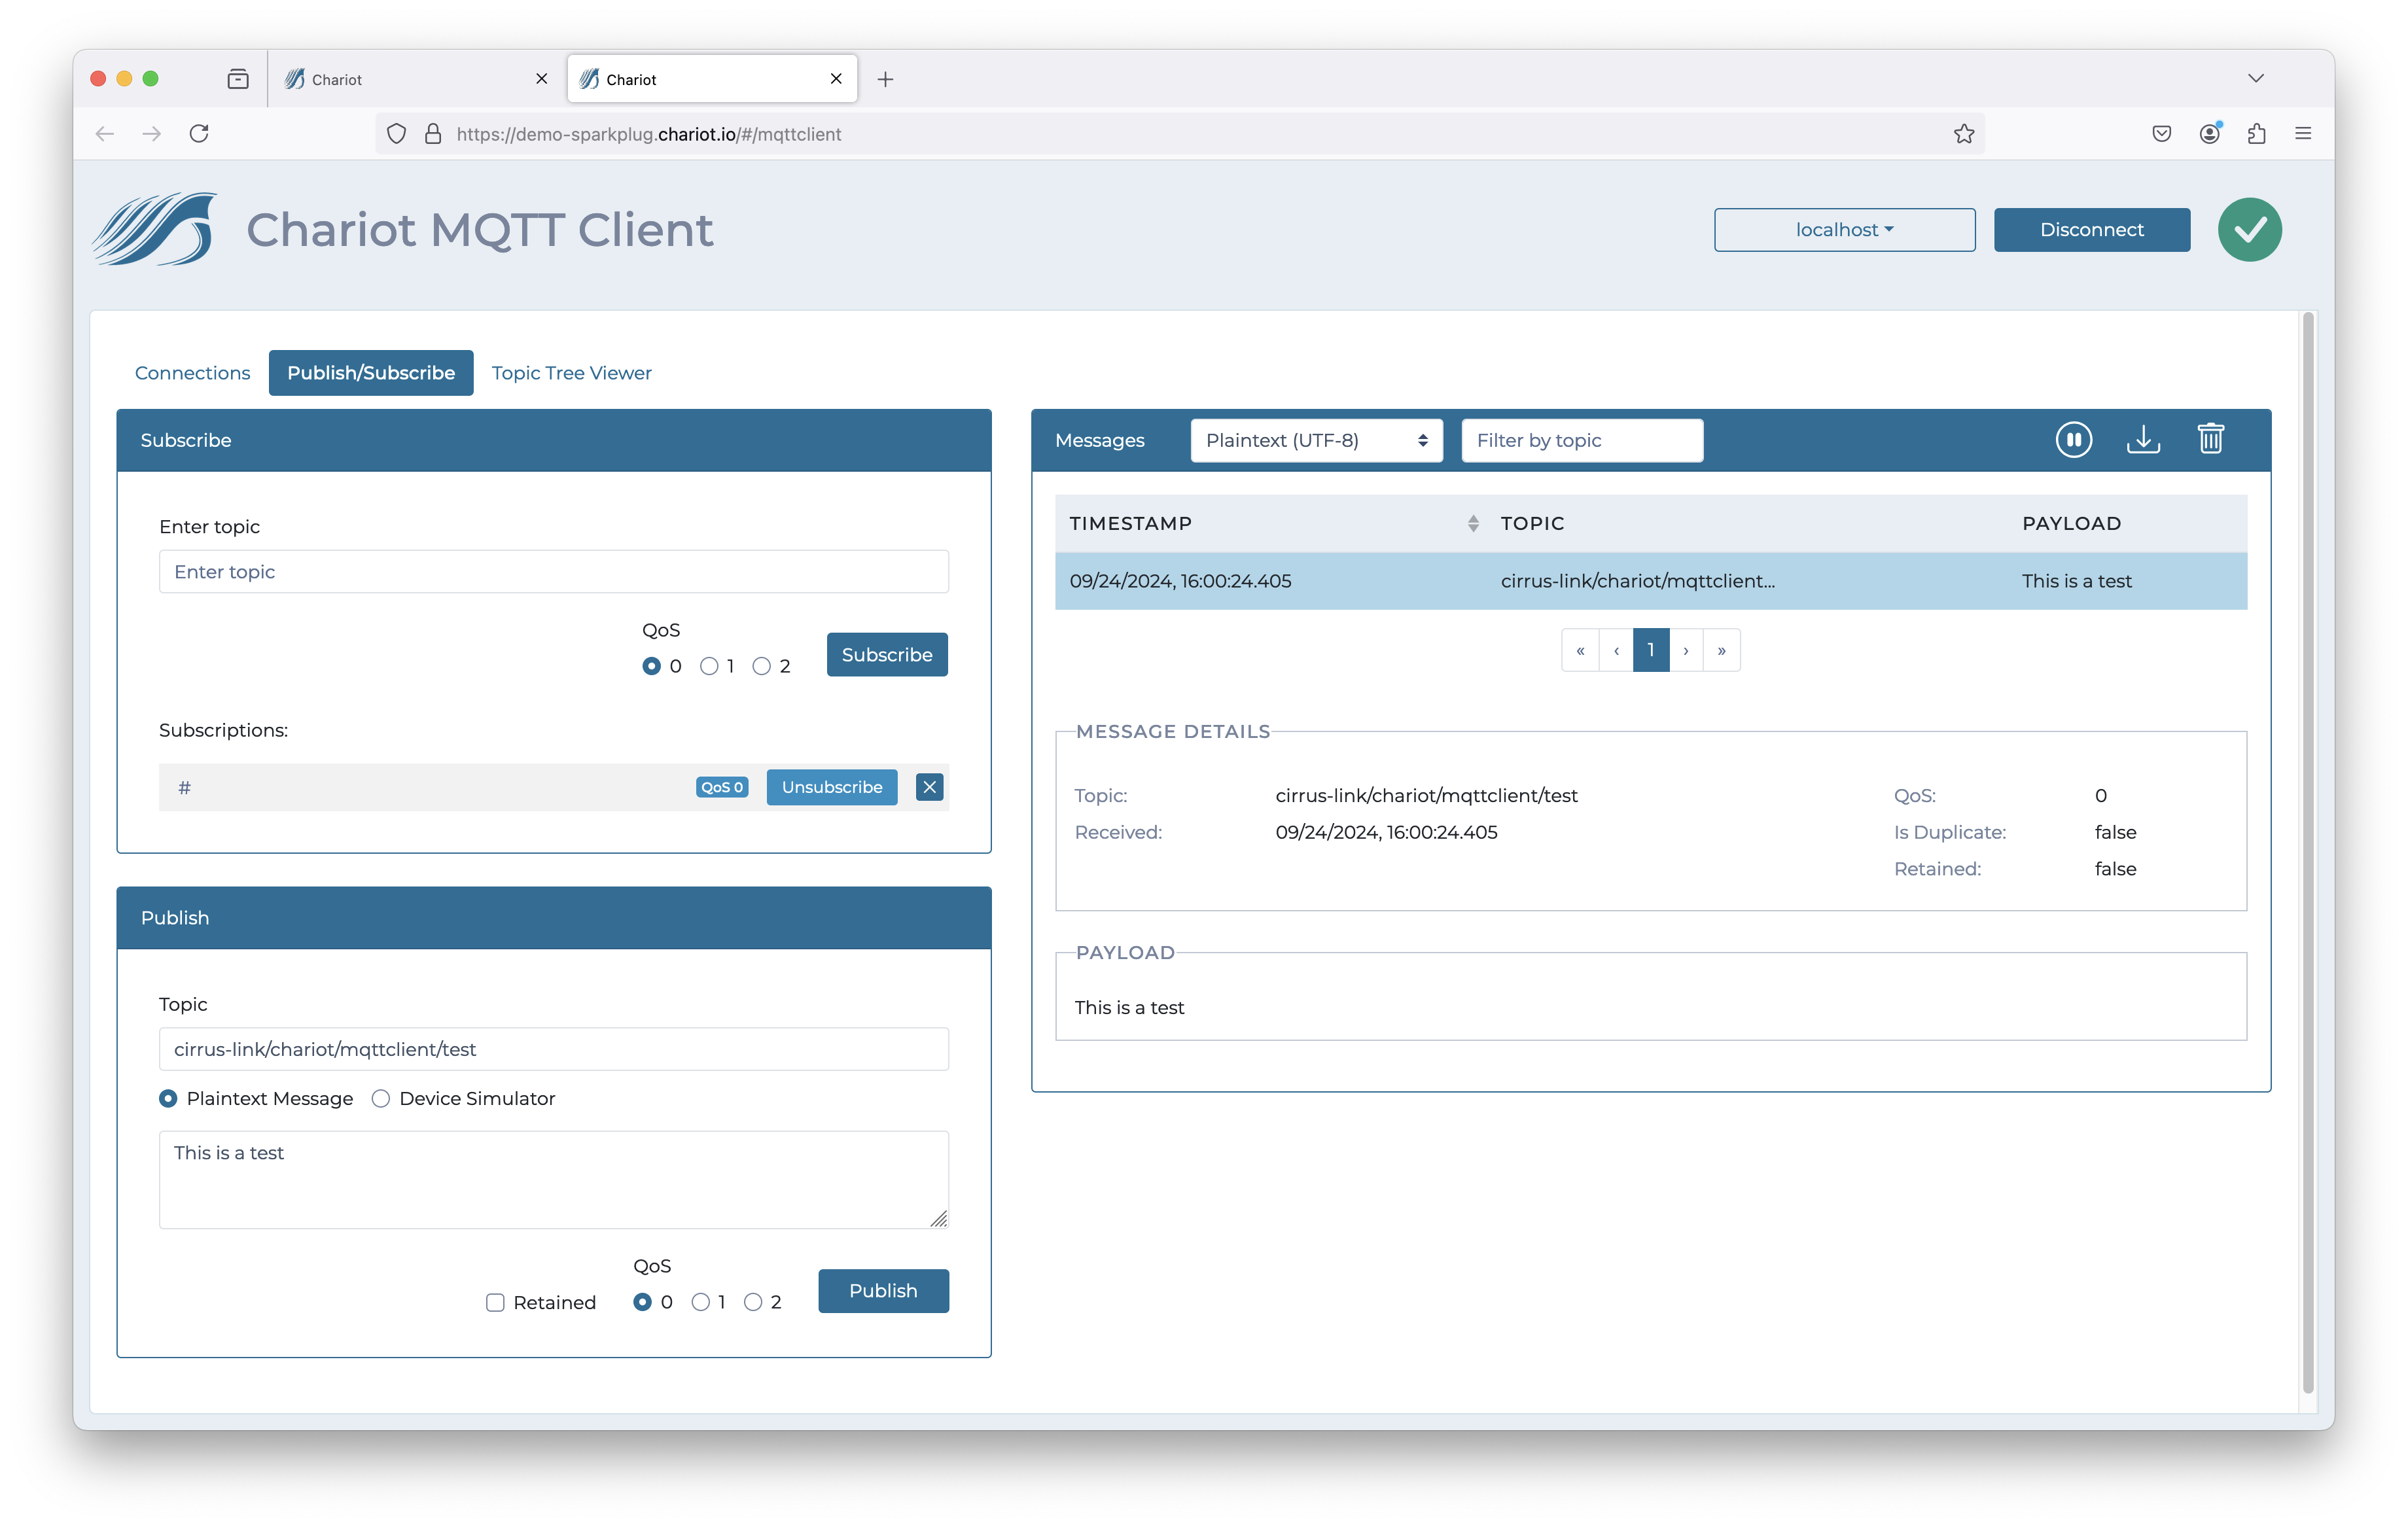Click the QoS 0 badge on # subscription
2408x1527 pixels.
(722, 787)
